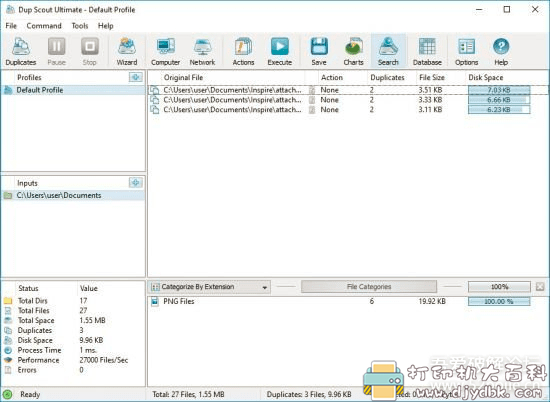
Task: Click the Help toolbar icon
Action: pyautogui.click(x=501, y=52)
